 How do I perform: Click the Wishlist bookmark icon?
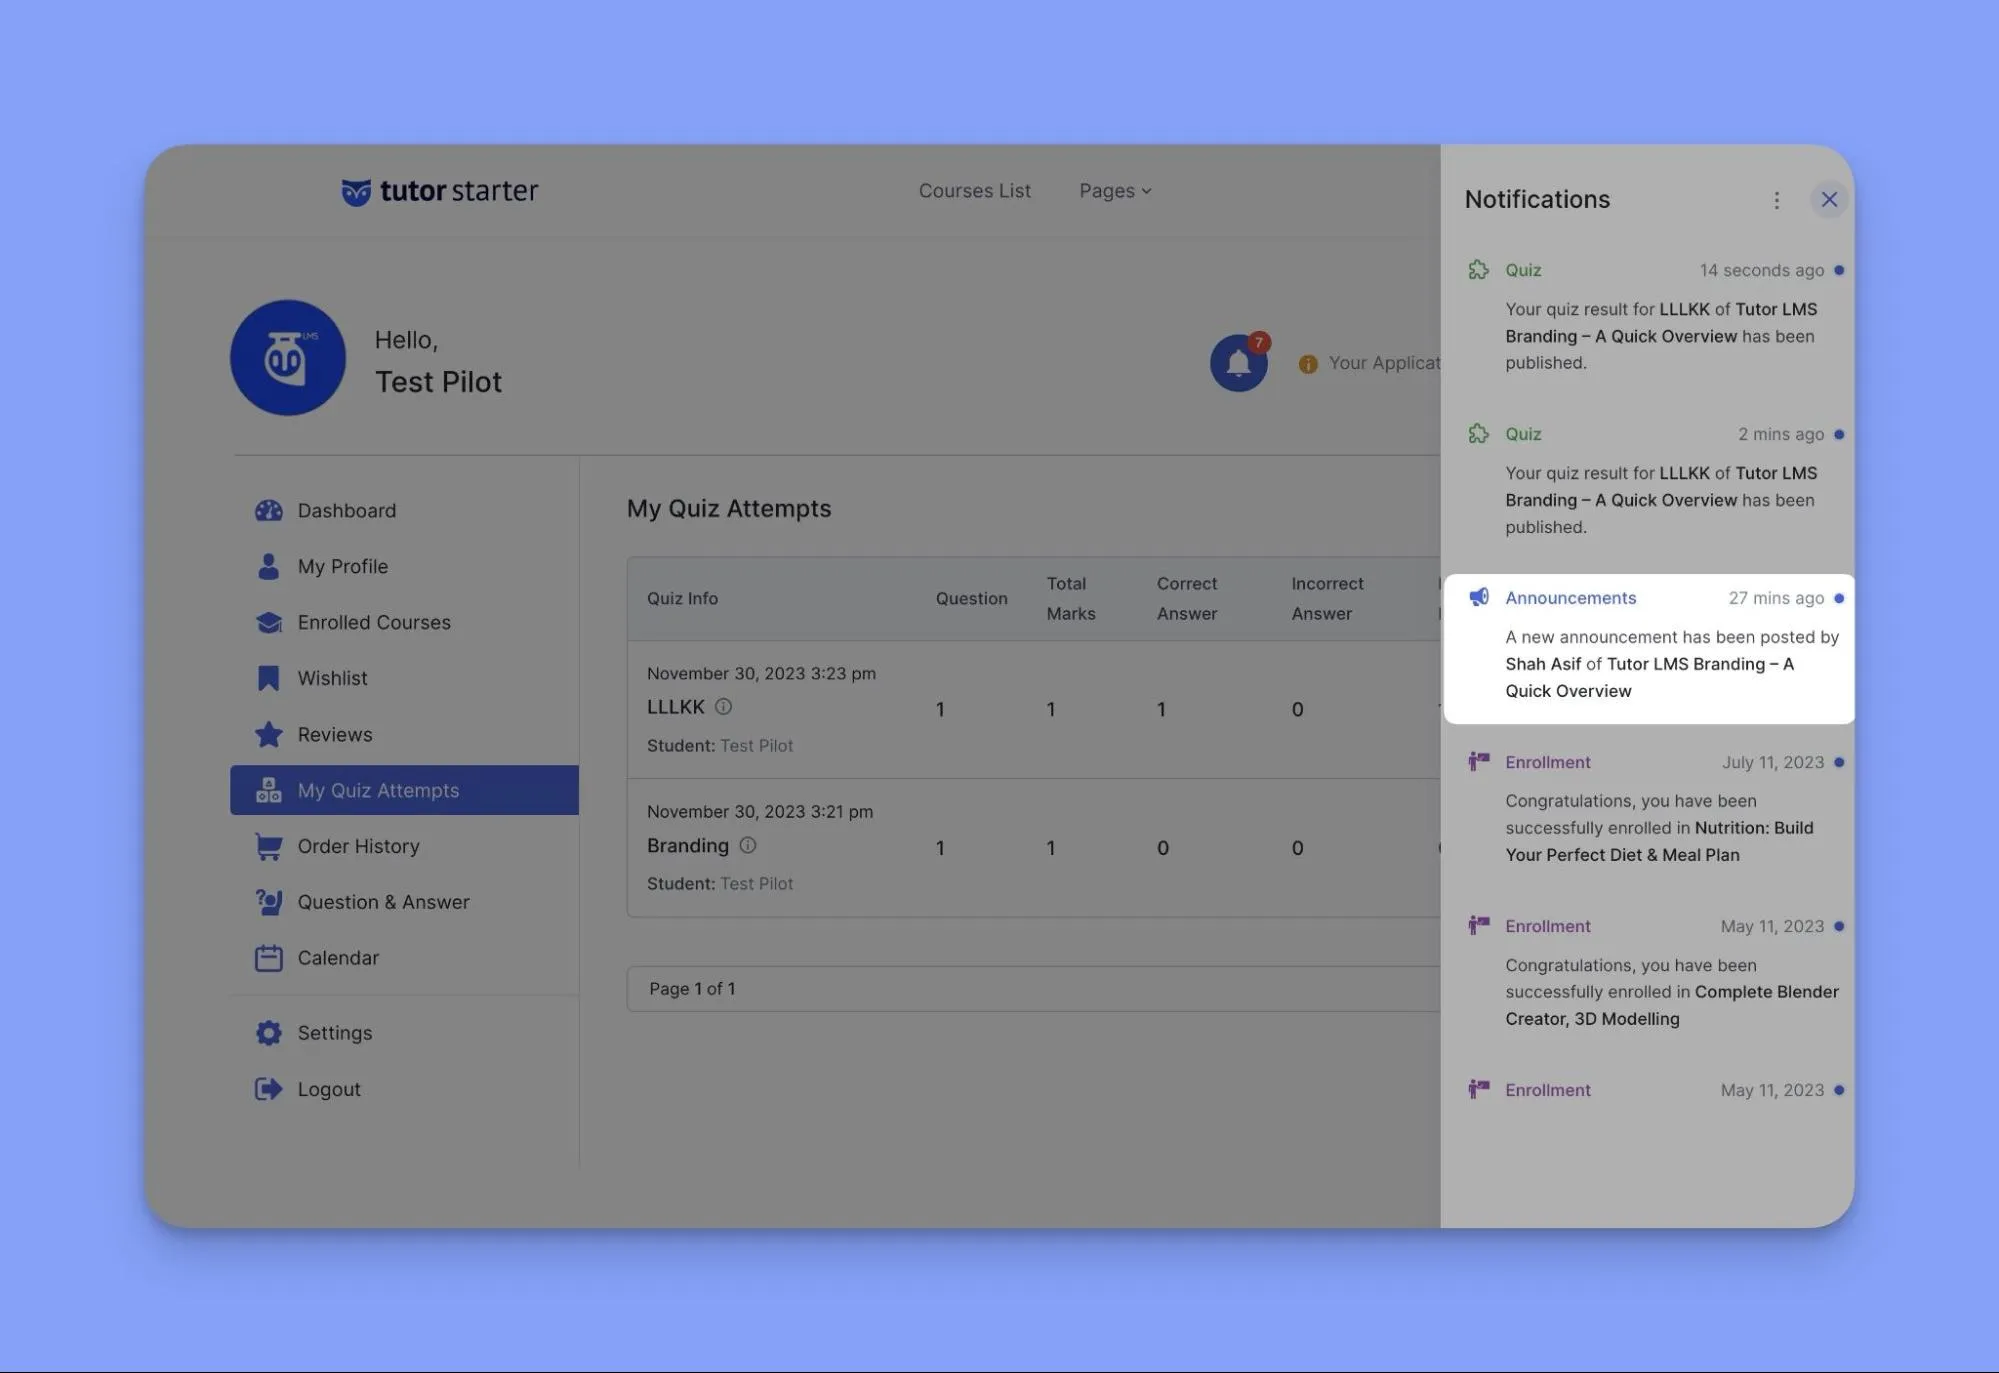coord(266,677)
